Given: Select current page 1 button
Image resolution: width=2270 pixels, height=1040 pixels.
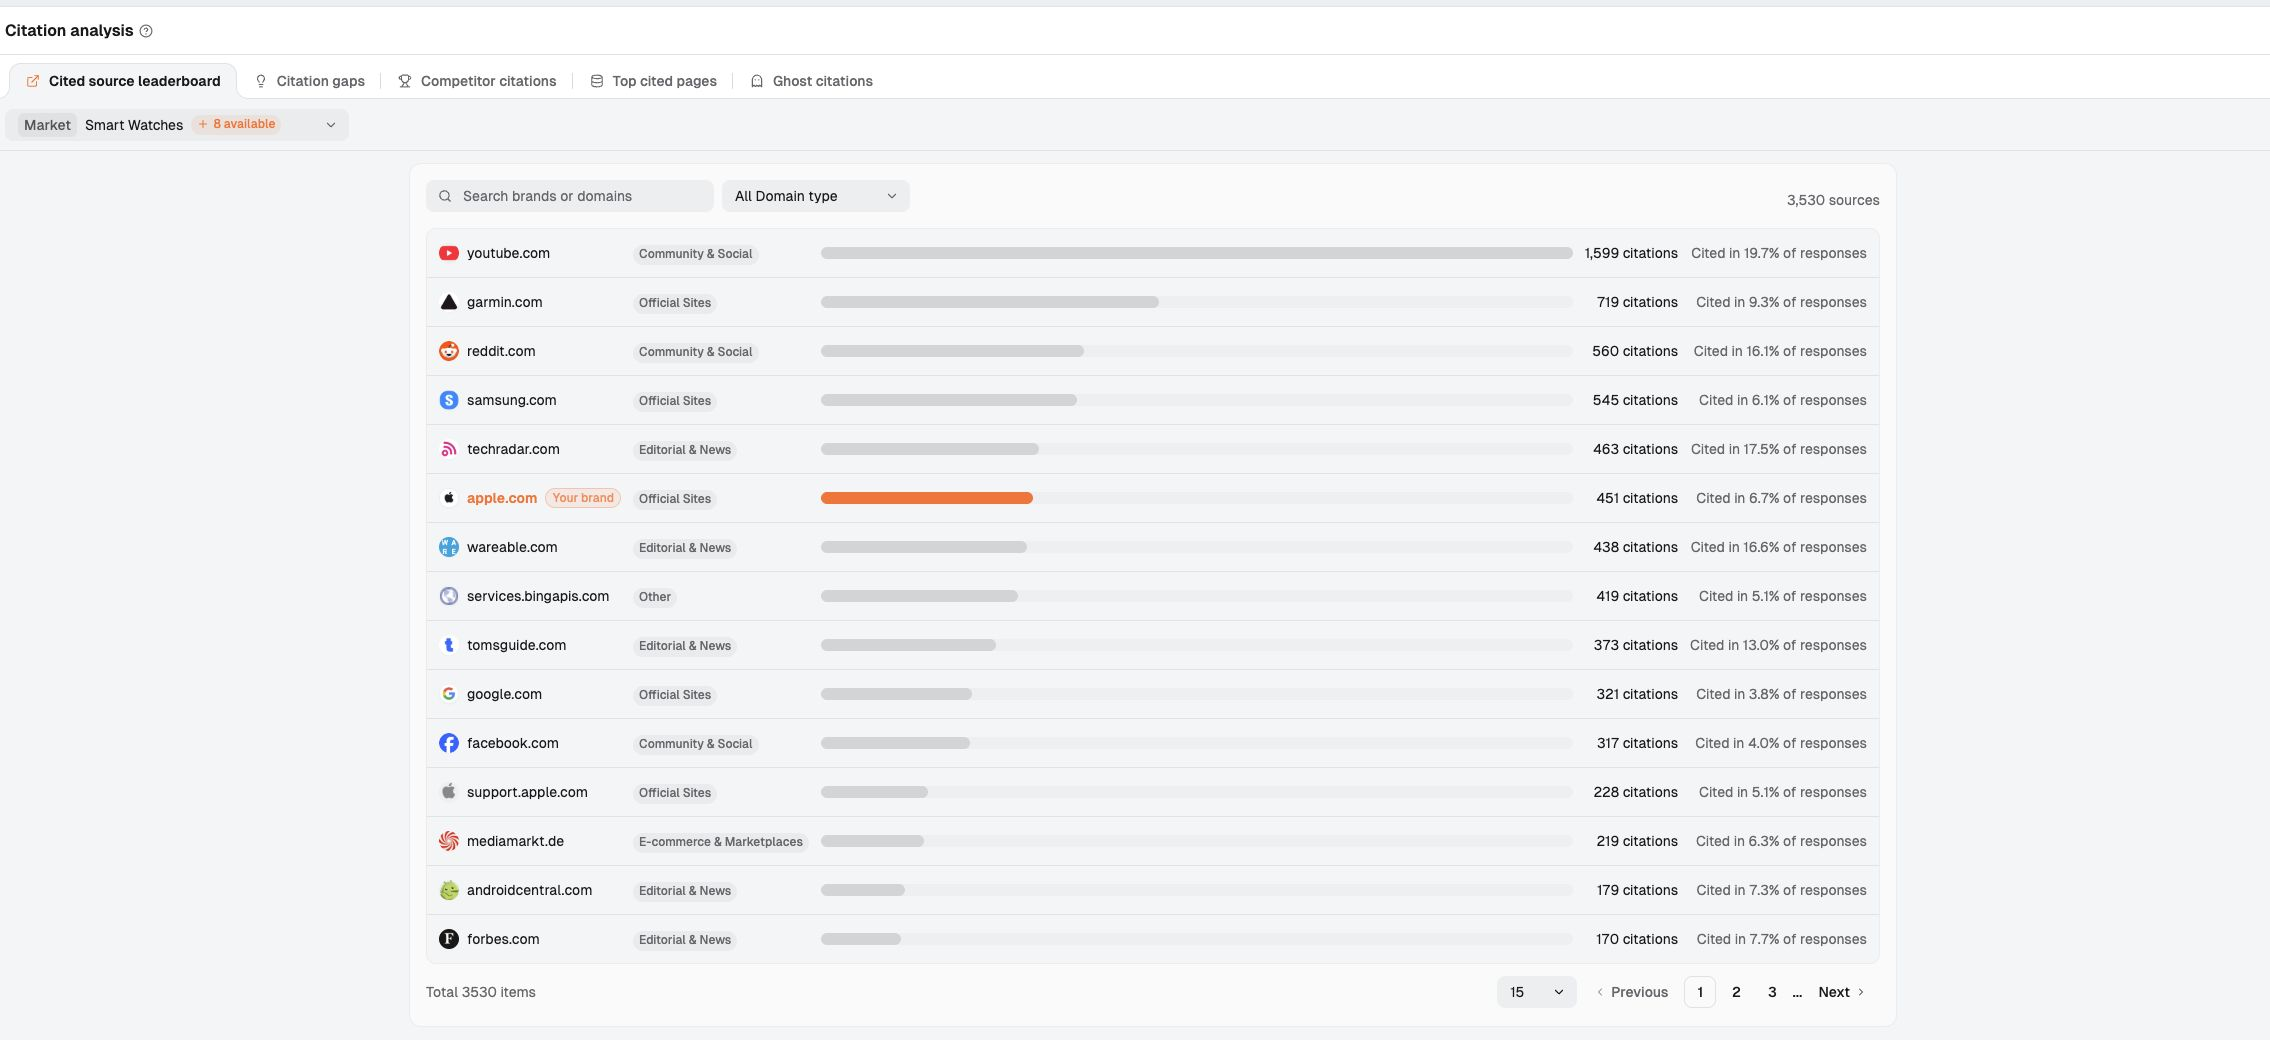Looking at the screenshot, I should tap(1700, 992).
